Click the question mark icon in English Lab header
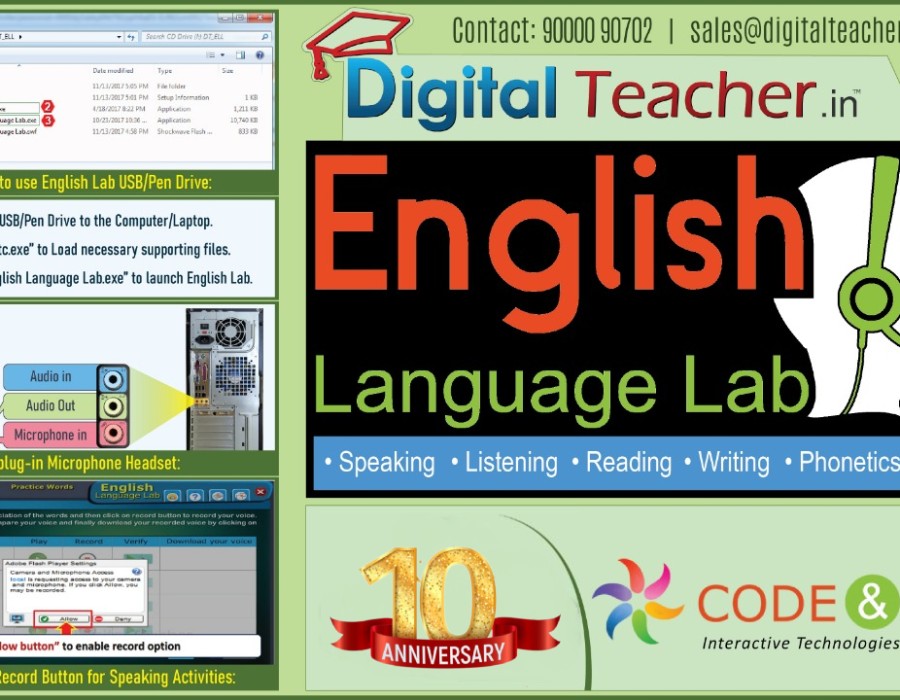Screen dimensions: 900x700 [x=193, y=496]
